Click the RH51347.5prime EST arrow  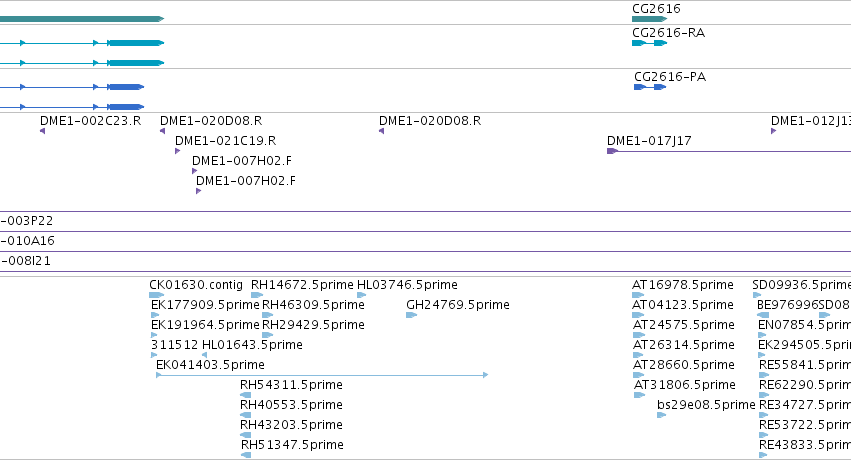tap(245, 455)
